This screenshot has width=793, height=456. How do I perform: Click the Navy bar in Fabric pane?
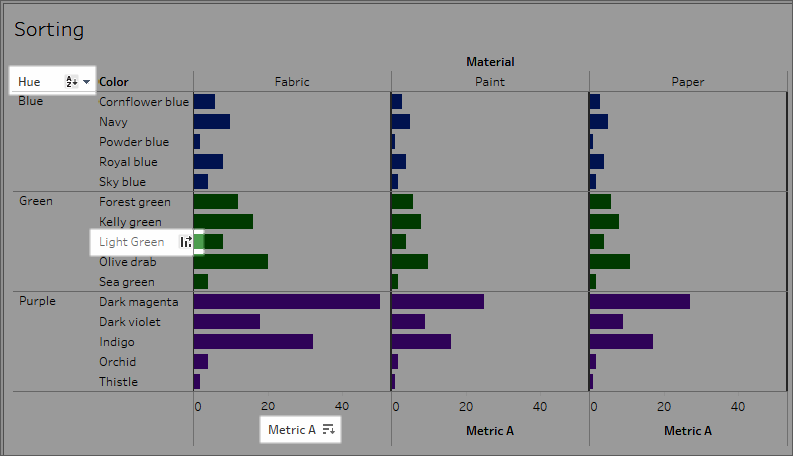212,122
